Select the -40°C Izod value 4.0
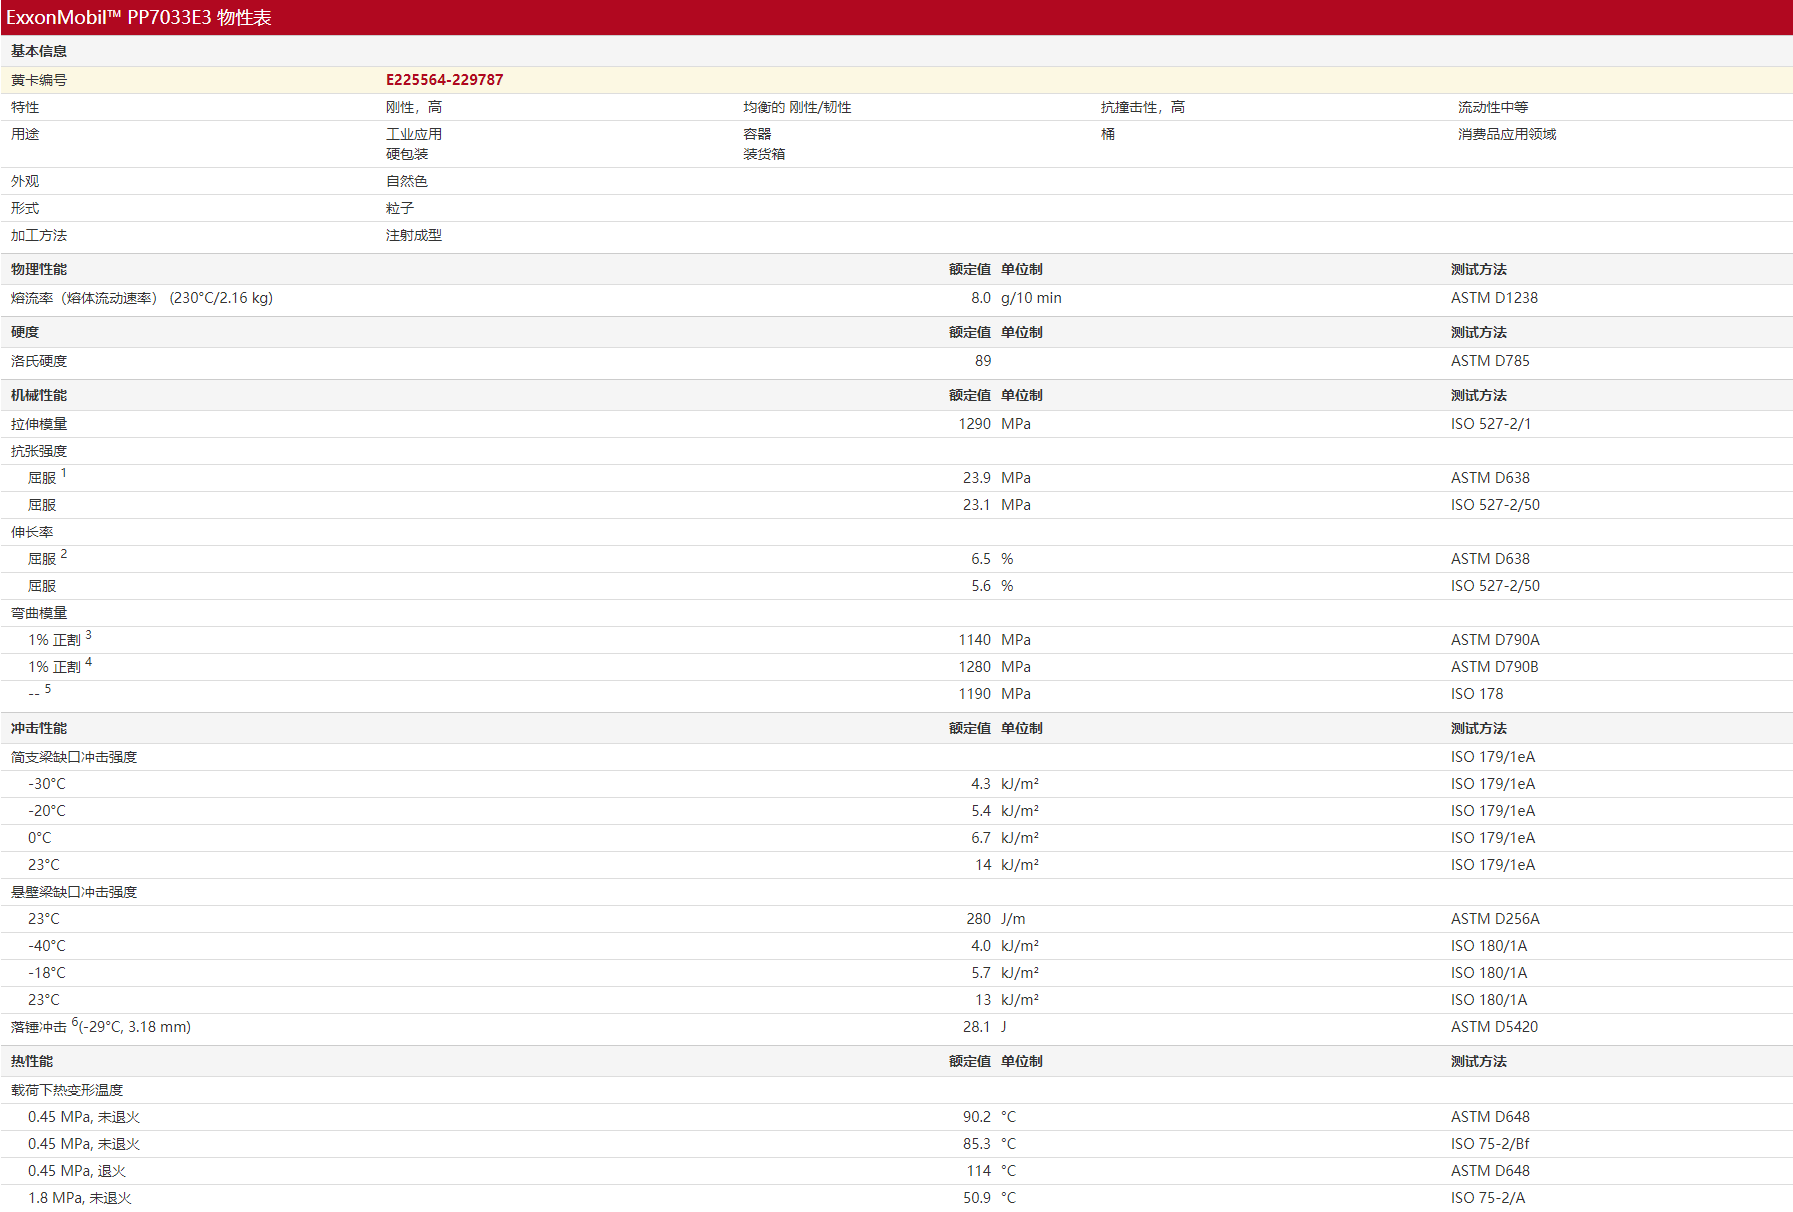 tap(981, 946)
